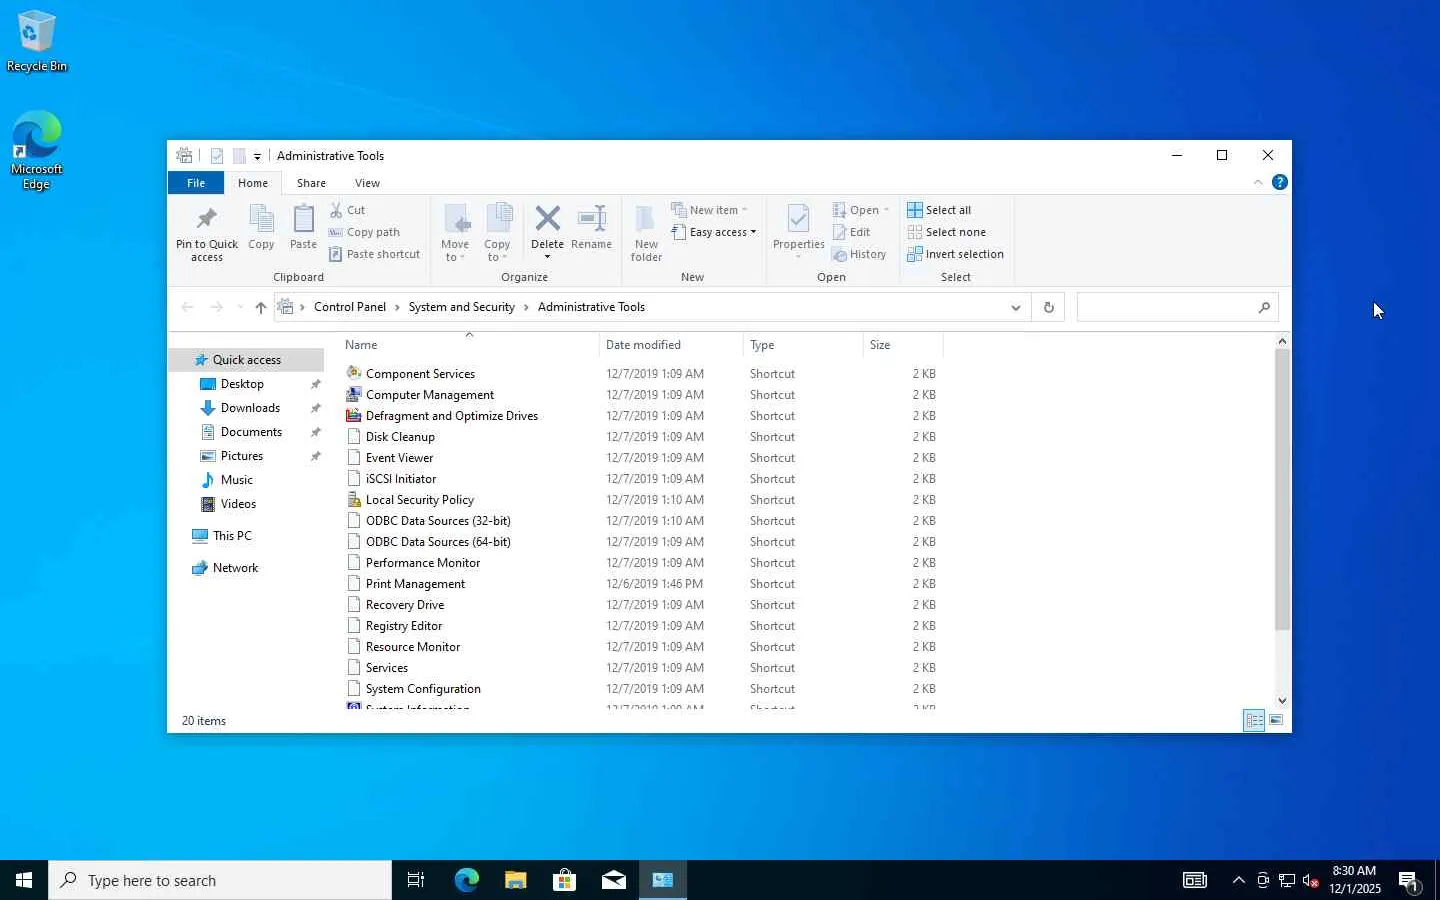Switch to the View ribbon tab
The width and height of the screenshot is (1440, 900).
(x=367, y=183)
